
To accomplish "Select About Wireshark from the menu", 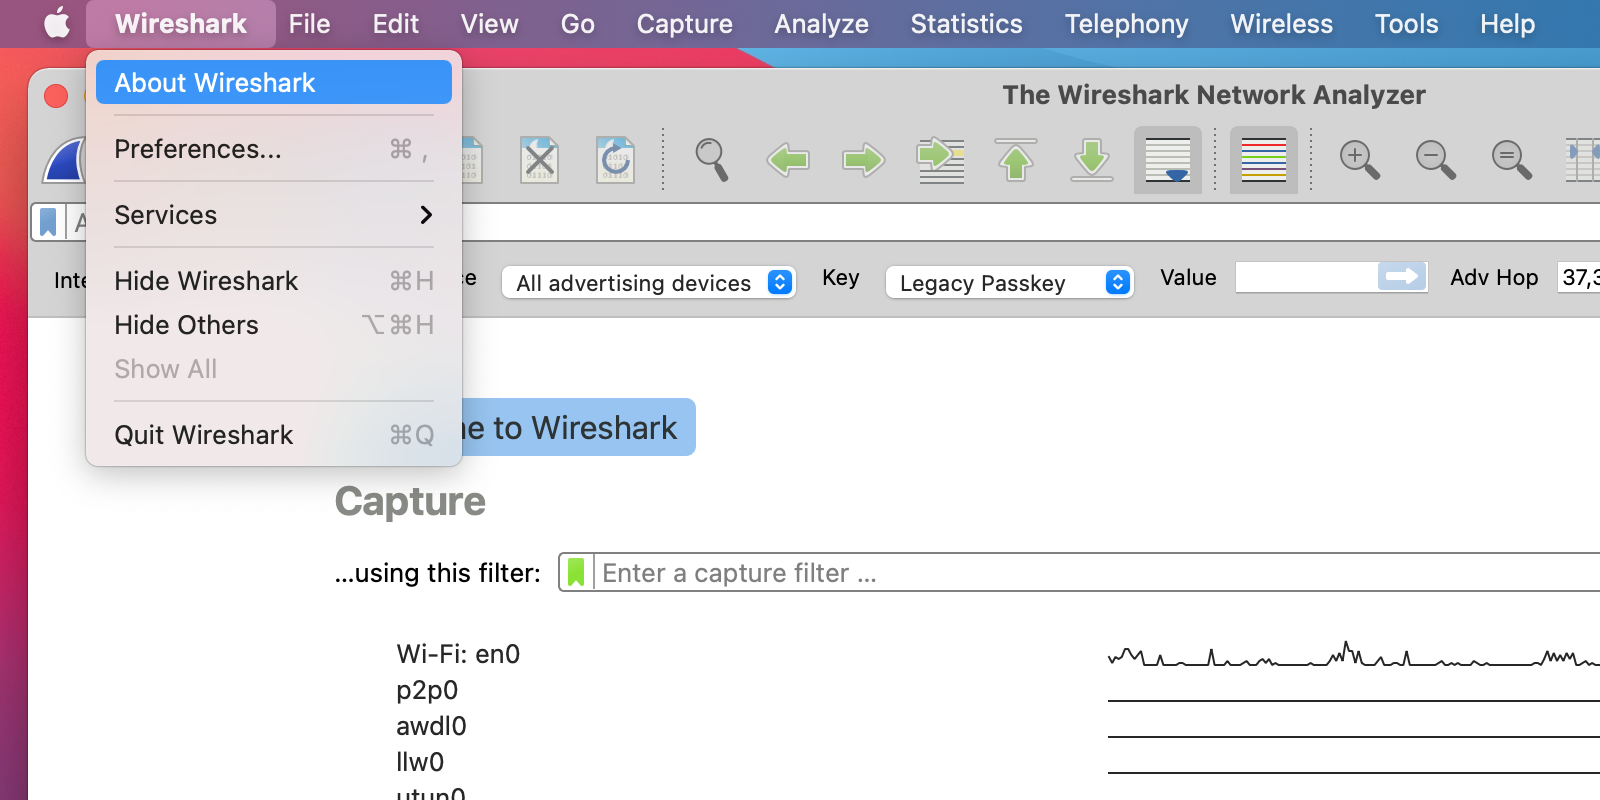I will tap(274, 83).
